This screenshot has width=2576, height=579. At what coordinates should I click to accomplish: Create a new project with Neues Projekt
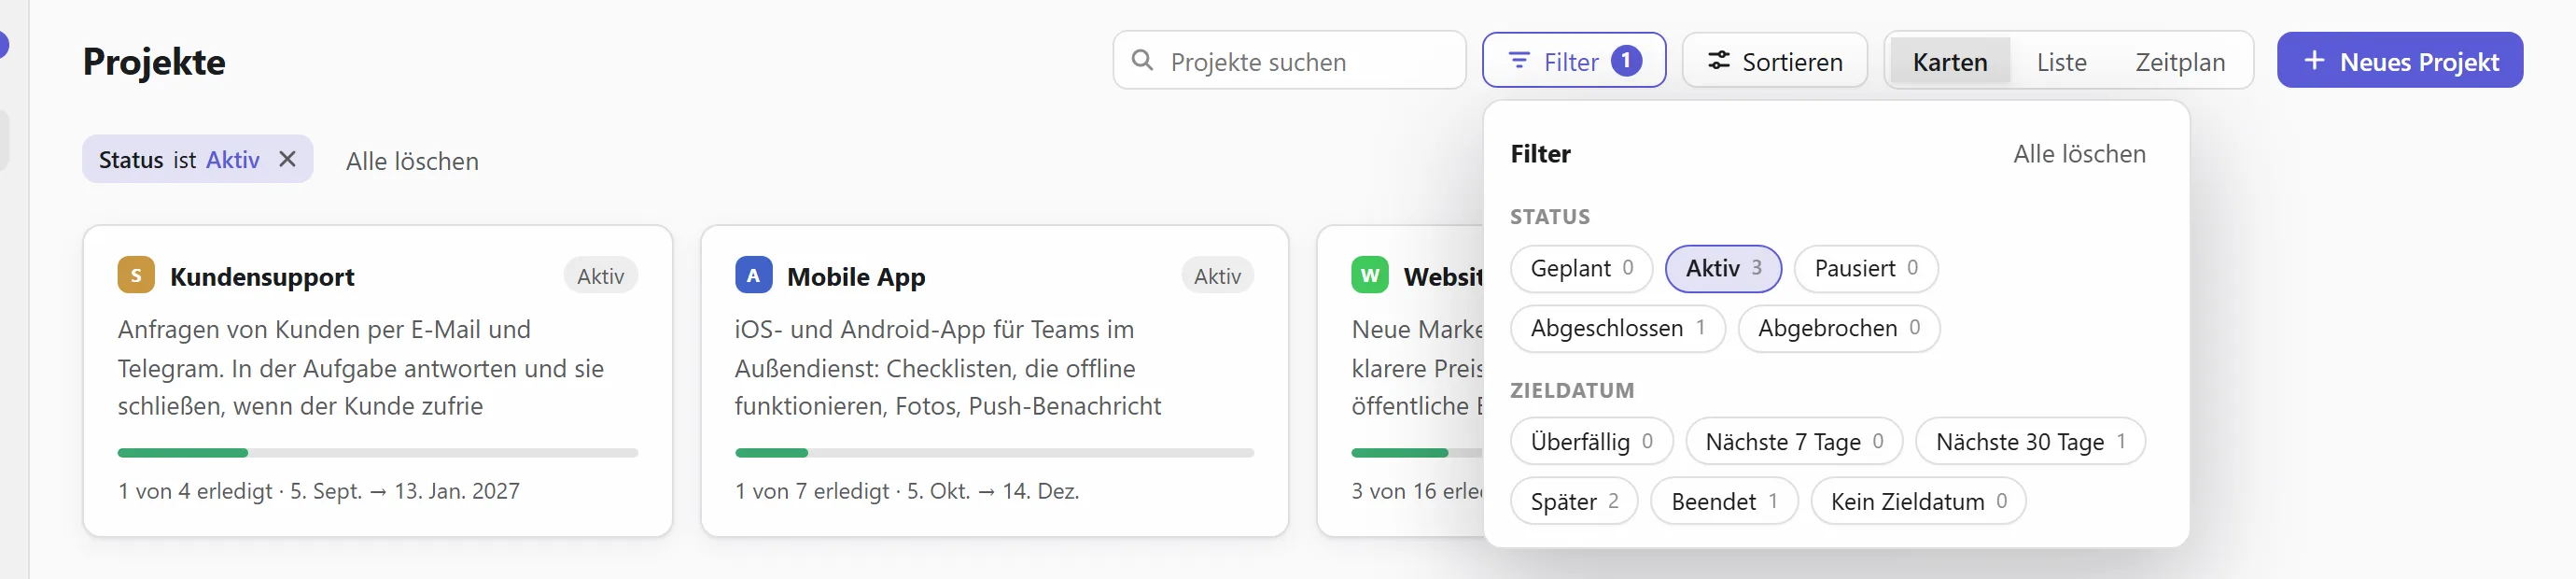2400,61
